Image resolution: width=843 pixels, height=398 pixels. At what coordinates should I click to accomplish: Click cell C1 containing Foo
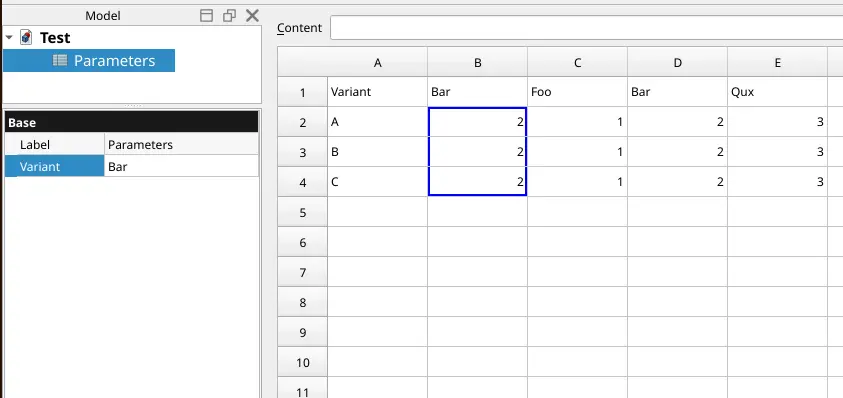pos(577,92)
